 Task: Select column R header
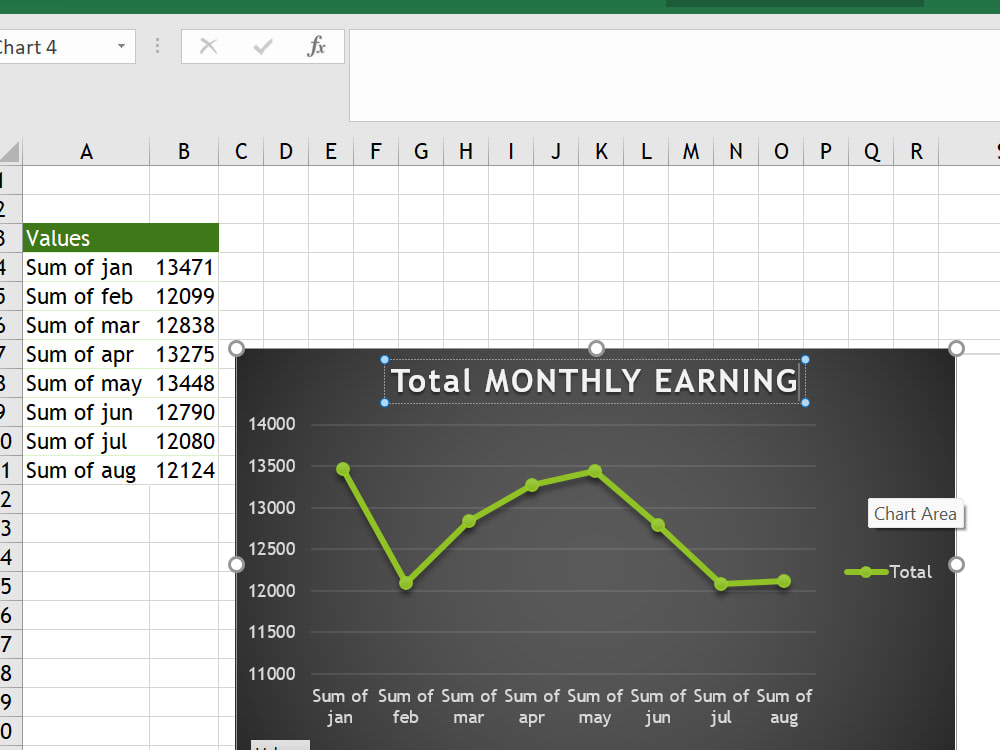point(916,151)
